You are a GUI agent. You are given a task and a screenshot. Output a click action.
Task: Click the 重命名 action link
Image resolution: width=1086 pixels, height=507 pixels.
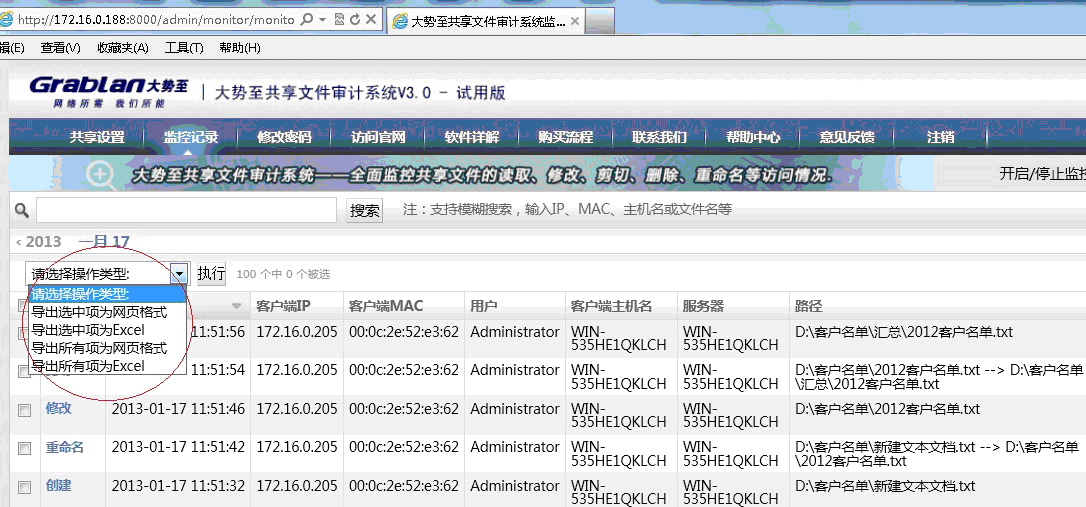(x=64, y=448)
